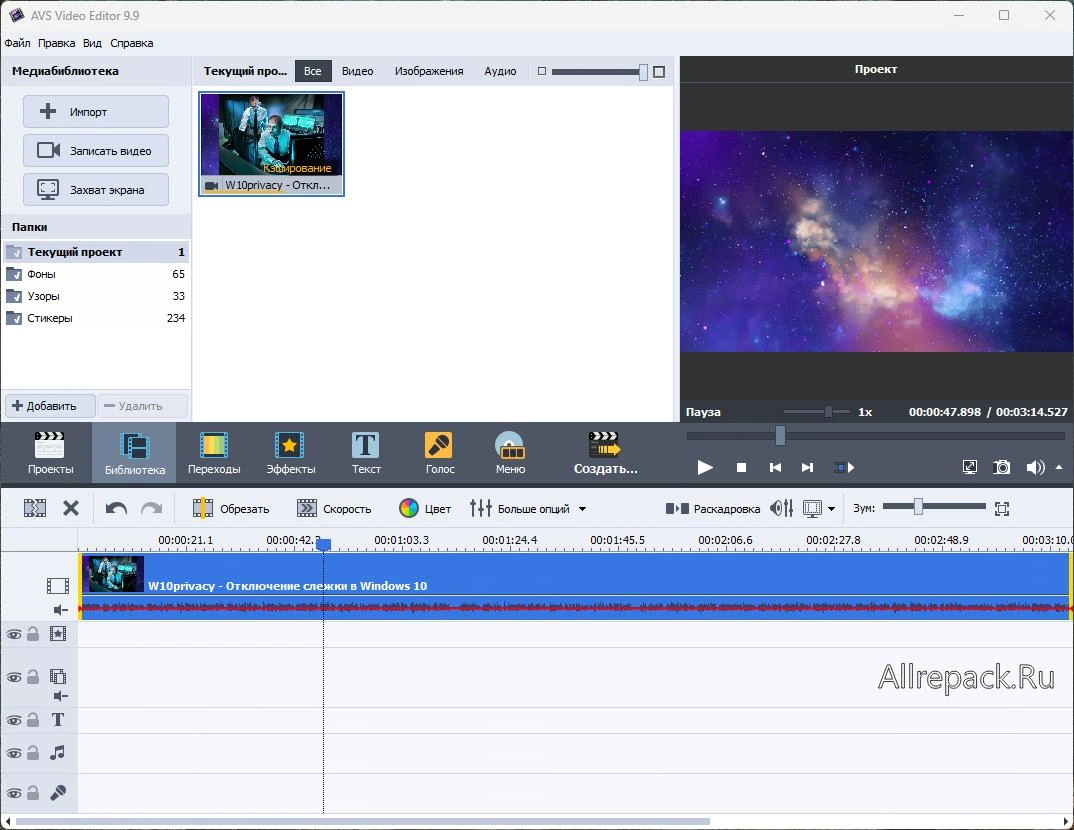Click the next scene playback icon
Viewport: 1074px width, 830px height.
(844, 467)
